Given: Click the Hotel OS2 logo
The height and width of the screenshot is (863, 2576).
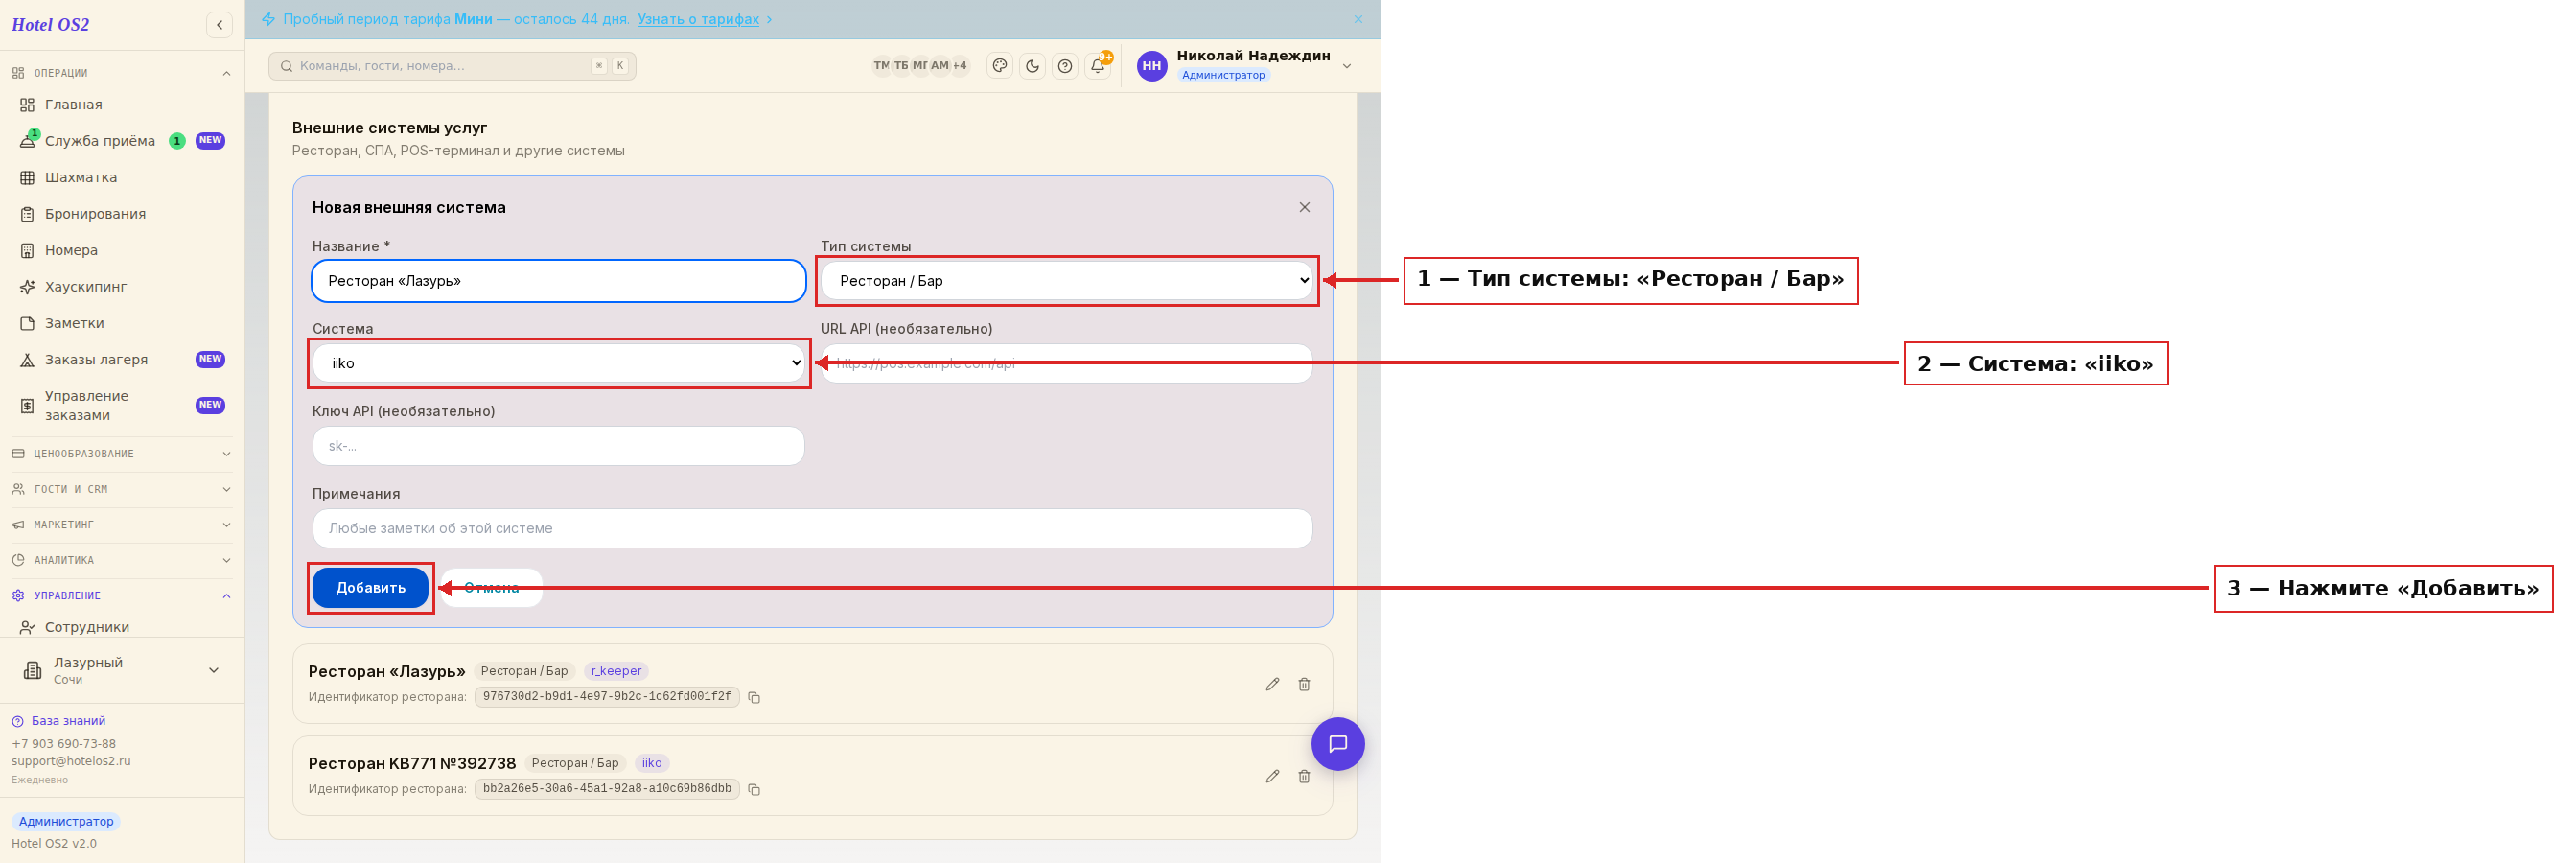Looking at the screenshot, I should (x=50, y=25).
